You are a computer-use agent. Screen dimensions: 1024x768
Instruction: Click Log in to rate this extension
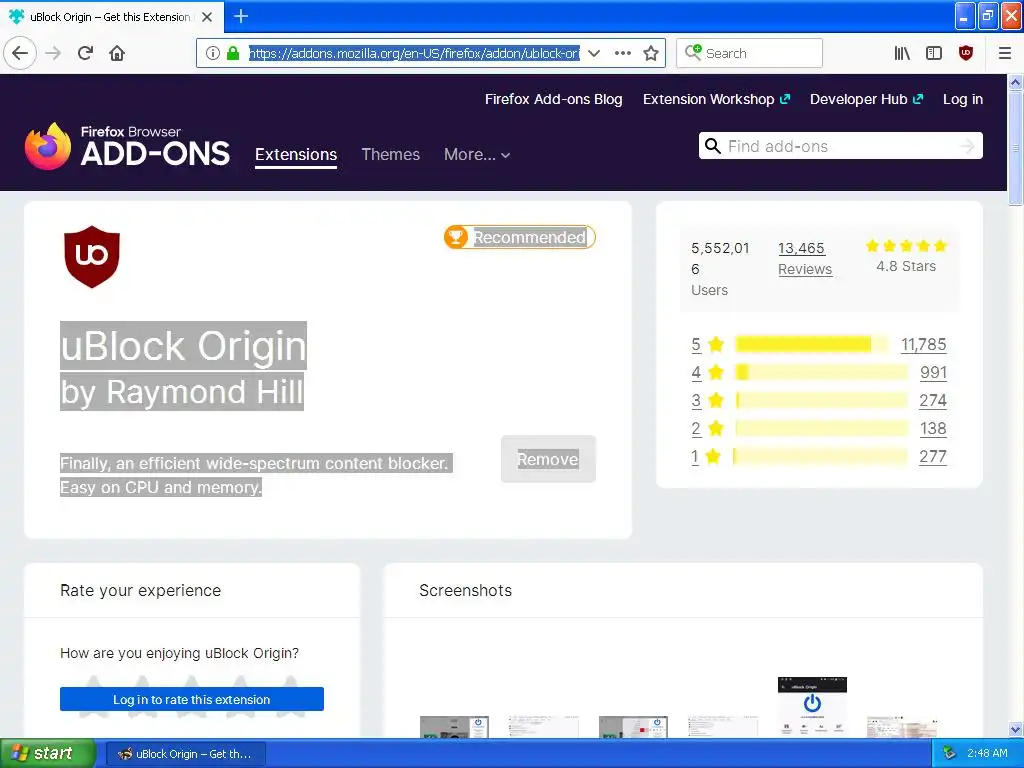[x=192, y=699]
